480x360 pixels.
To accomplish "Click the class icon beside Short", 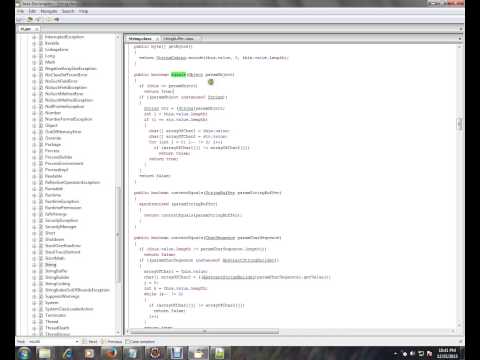I will pyautogui.click(x=41, y=233).
